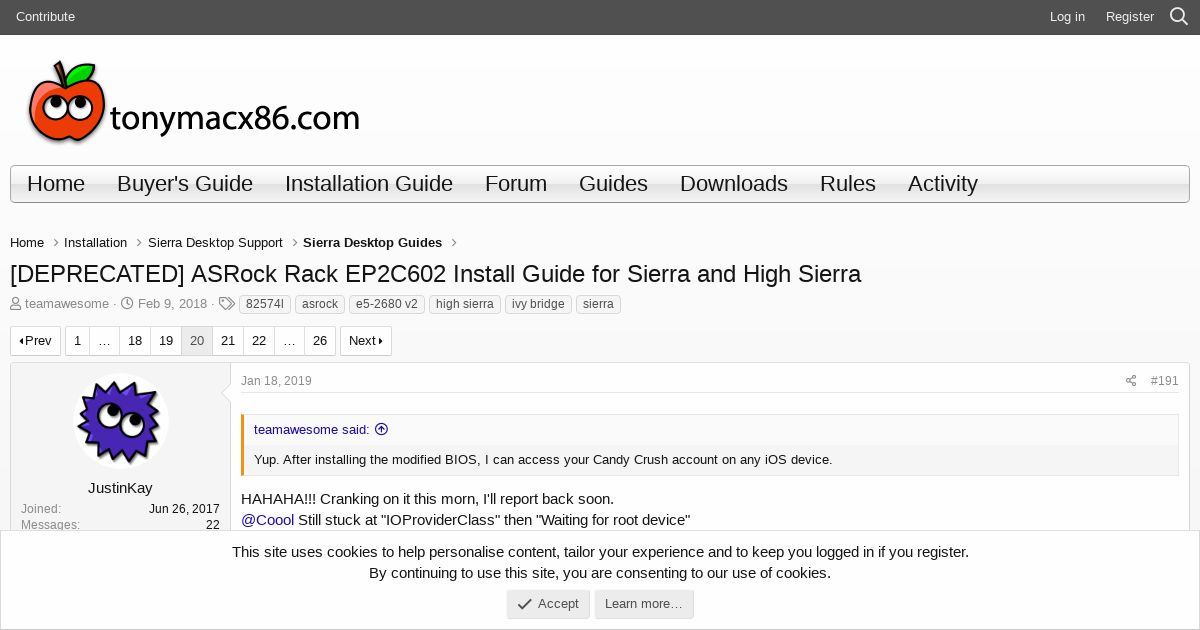Open the Activity menu item
The image size is (1200, 630).
click(x=943, y=184)
